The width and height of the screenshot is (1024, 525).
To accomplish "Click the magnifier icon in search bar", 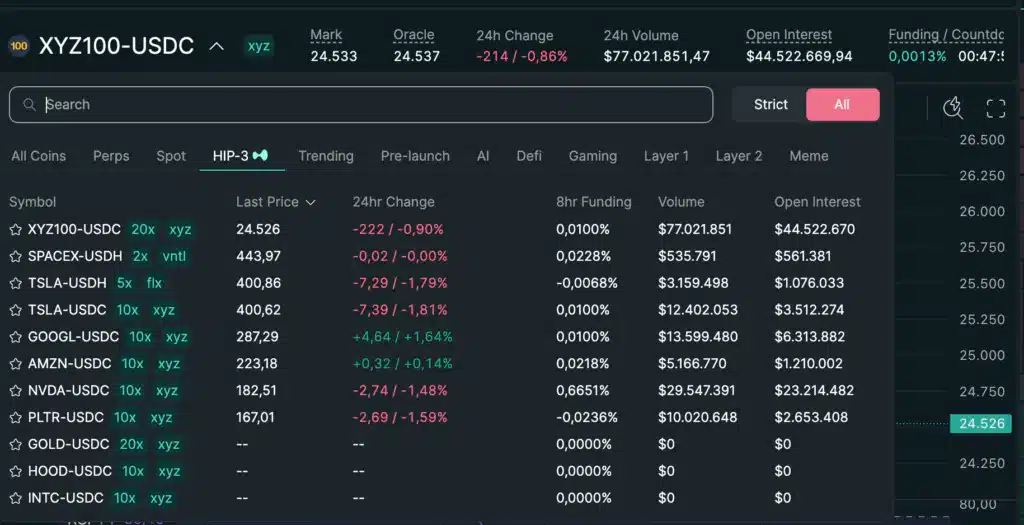I will pos(30,105).
